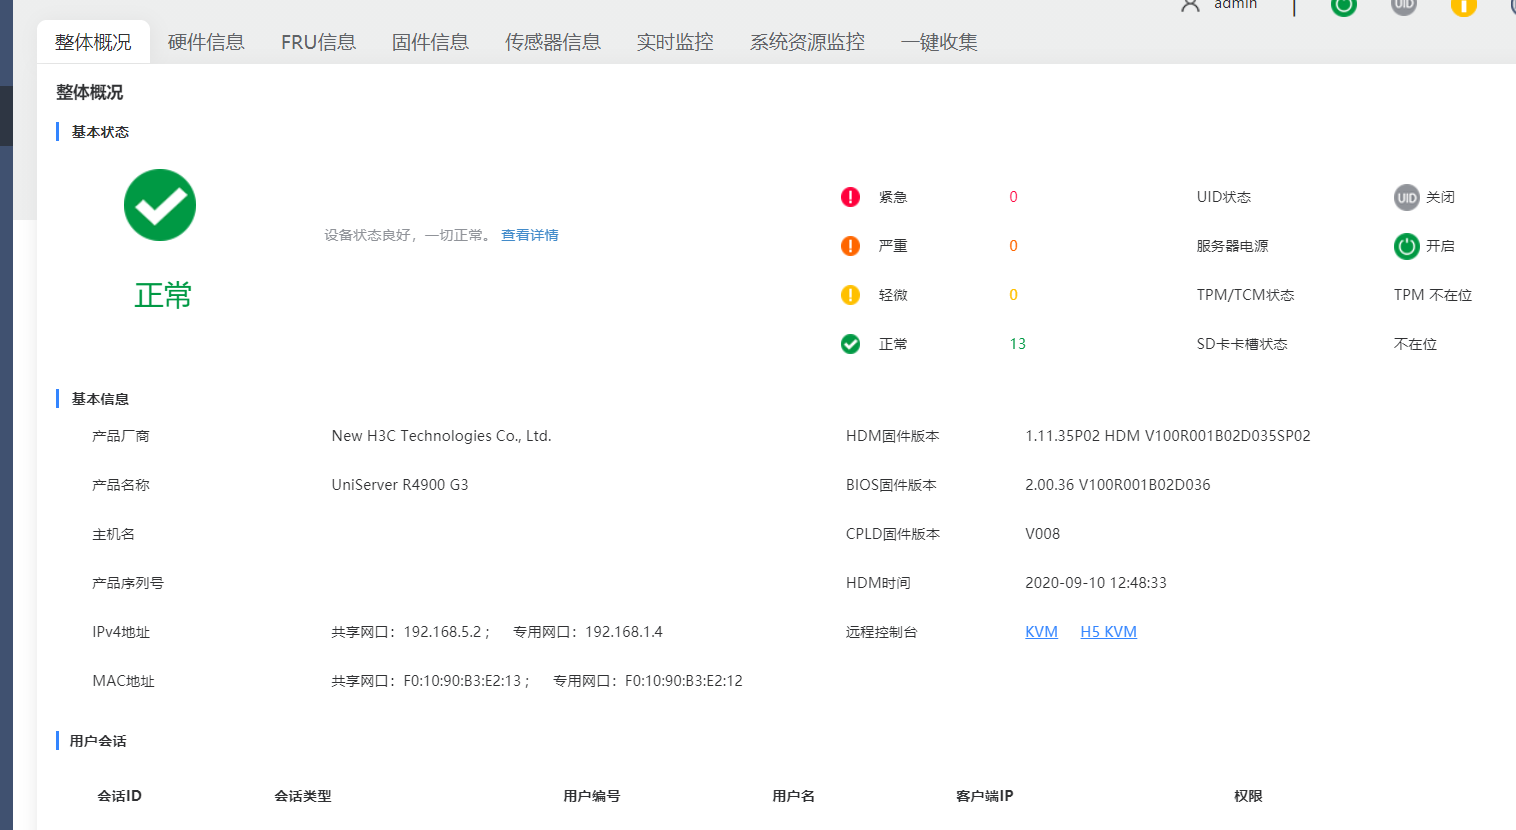Click the admin user profile icon
Screen dimensions: 1516x830
pos(1190,5)
